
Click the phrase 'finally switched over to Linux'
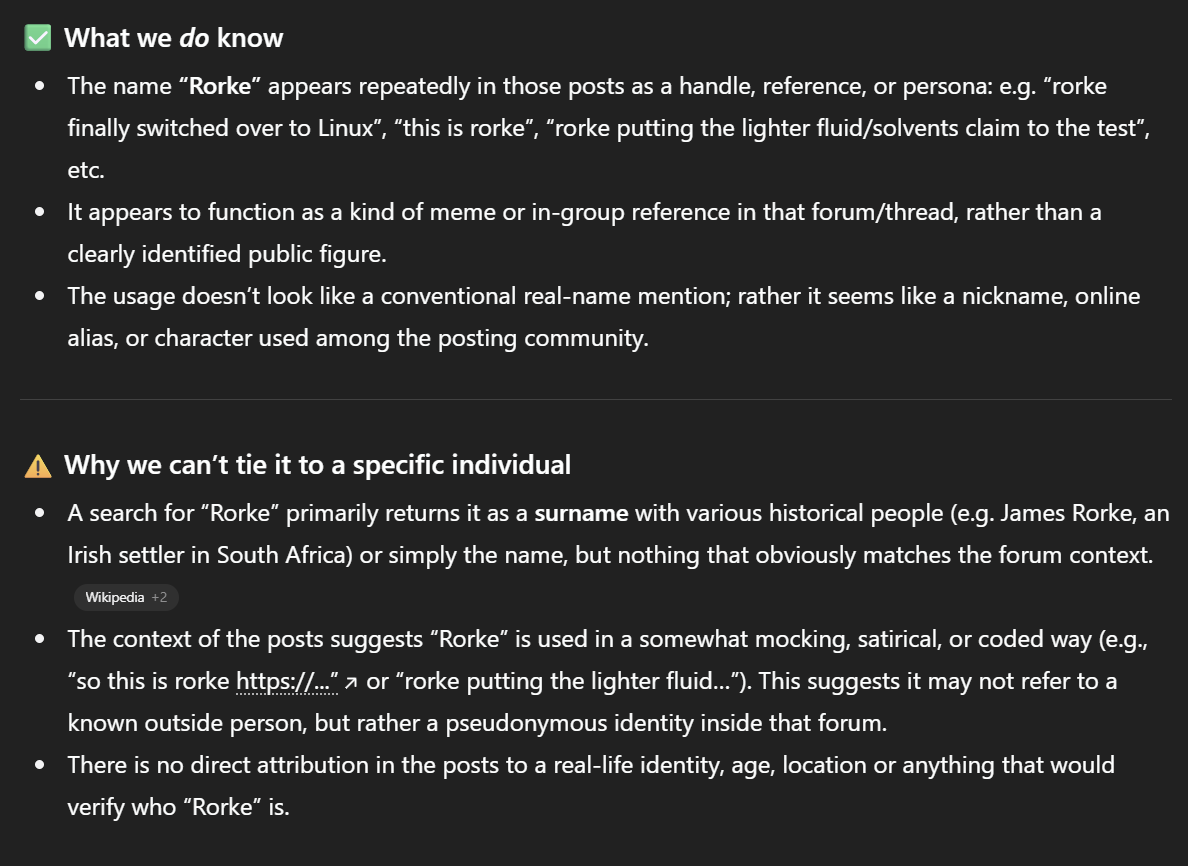[220, 128]
